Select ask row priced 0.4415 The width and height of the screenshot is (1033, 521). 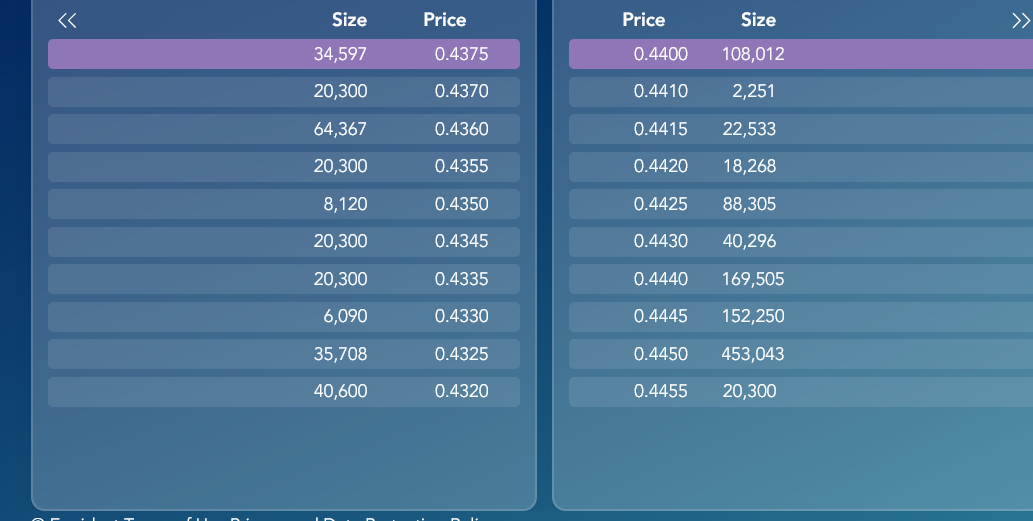tap(801, 129)
